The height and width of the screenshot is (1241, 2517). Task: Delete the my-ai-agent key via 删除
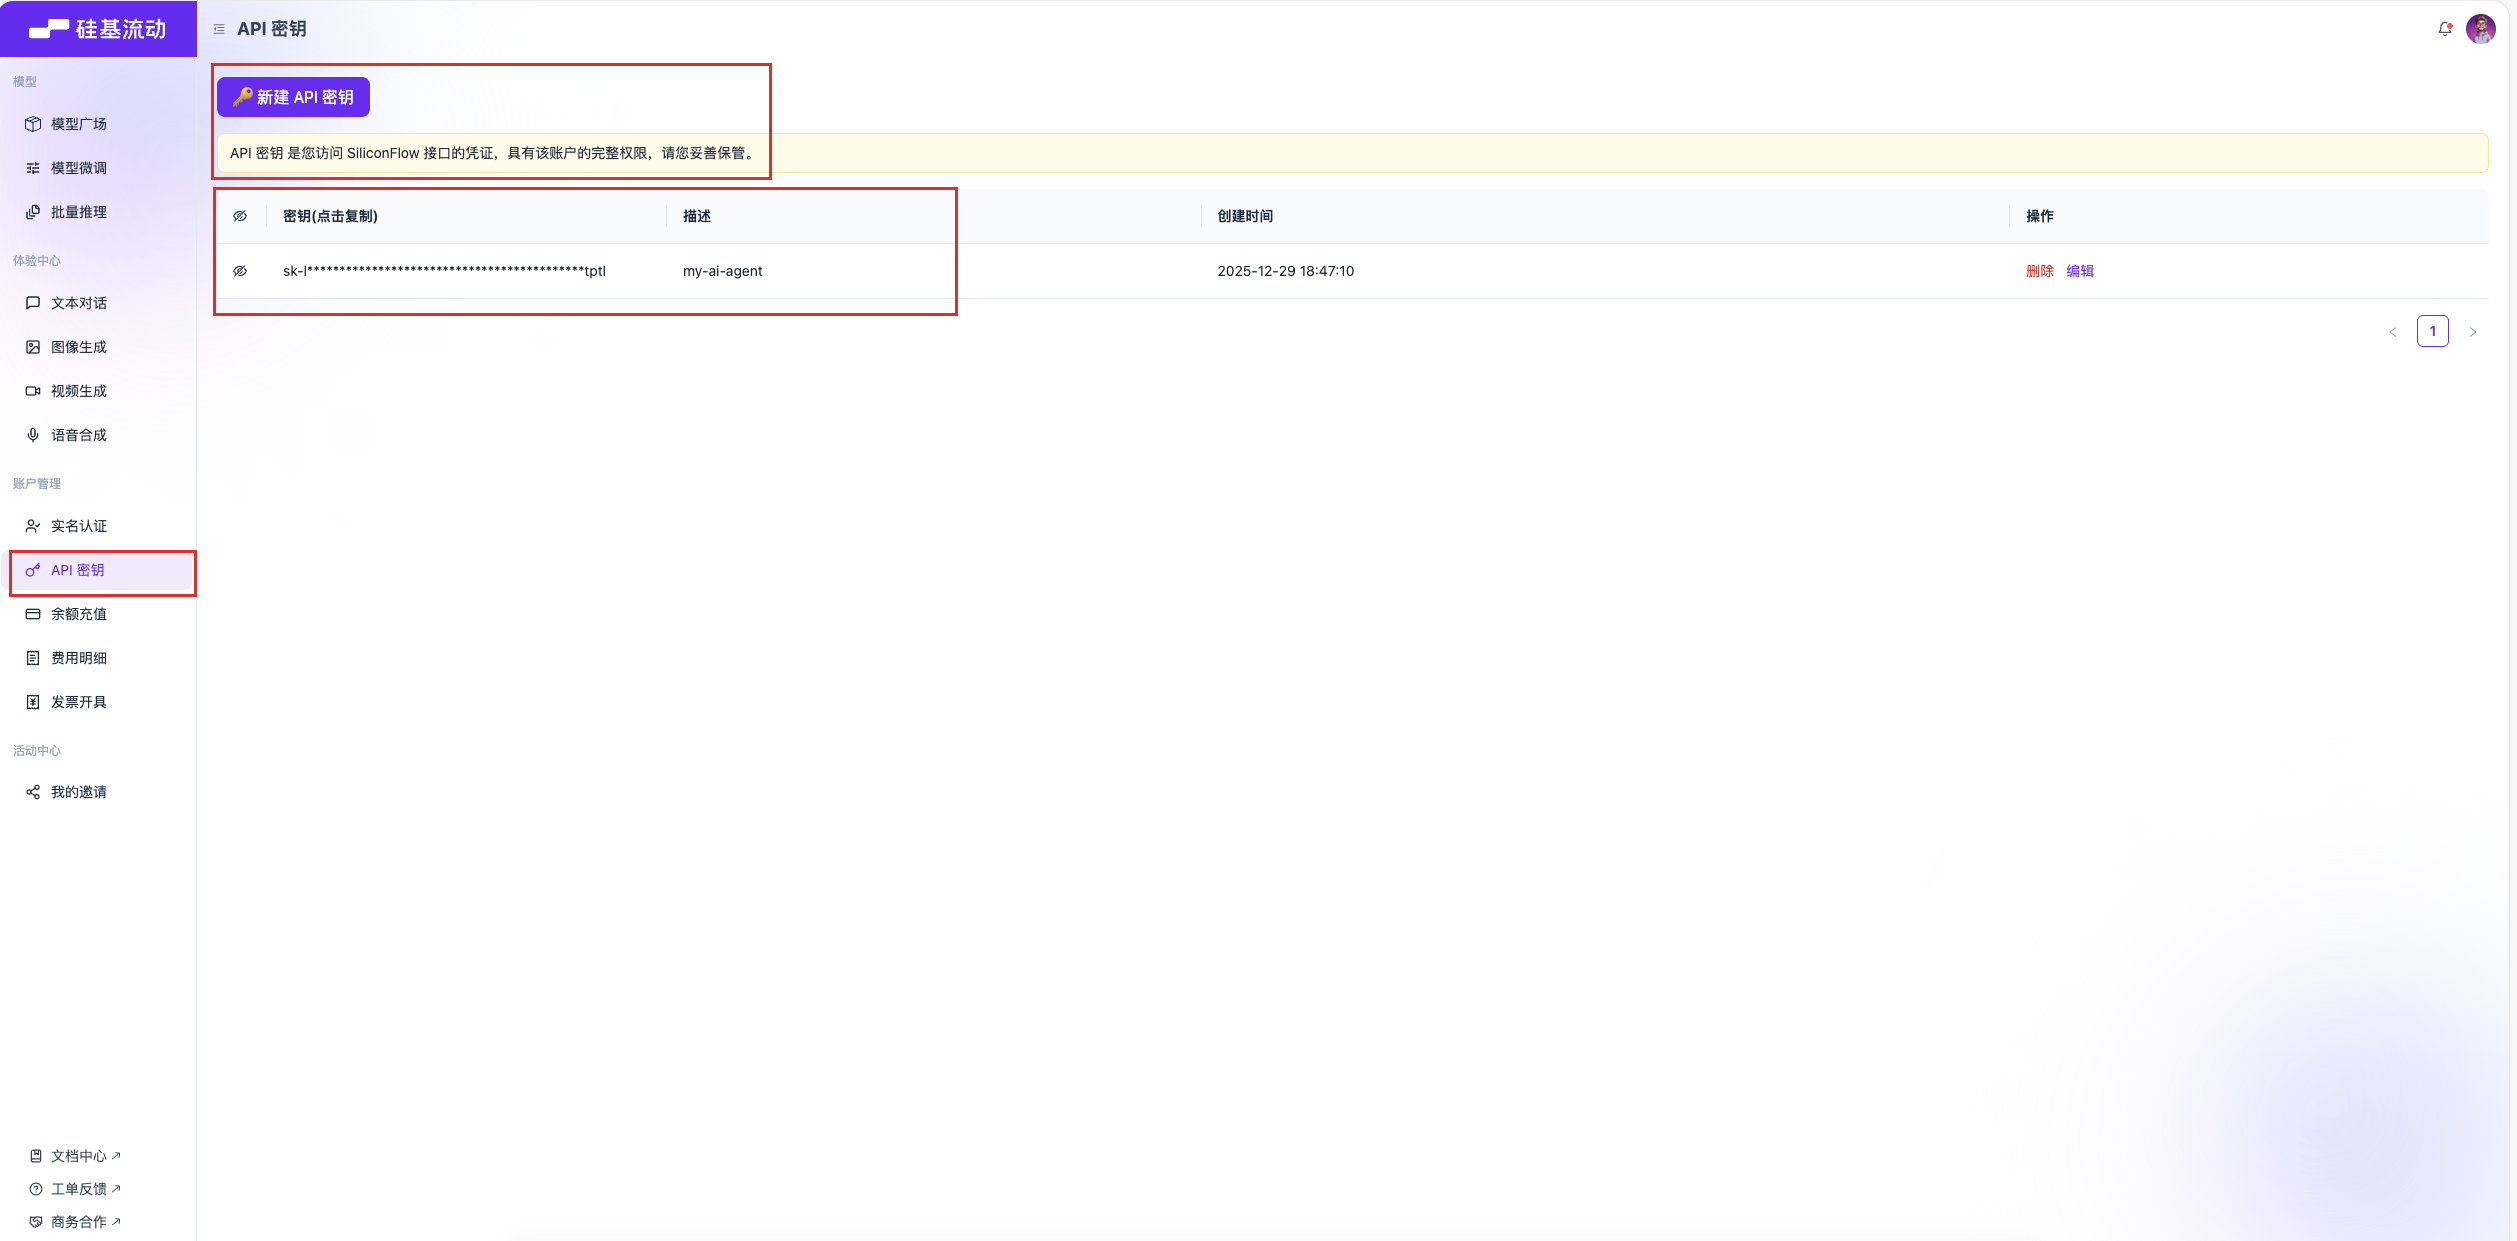pos(2039,271)
